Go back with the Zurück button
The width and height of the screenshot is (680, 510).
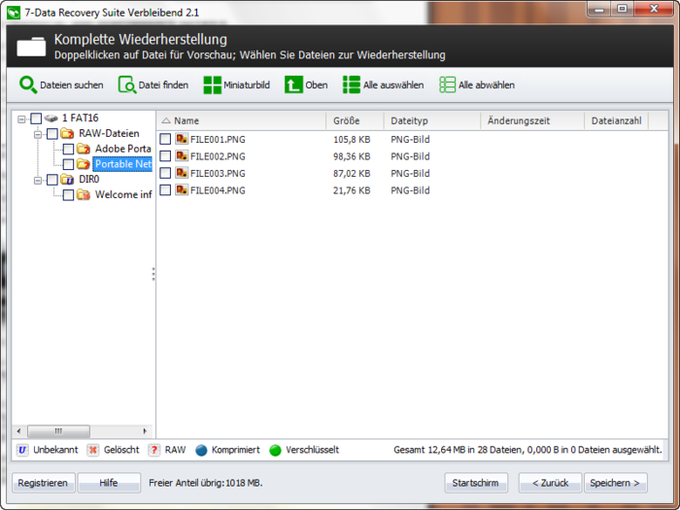point(550,483)
